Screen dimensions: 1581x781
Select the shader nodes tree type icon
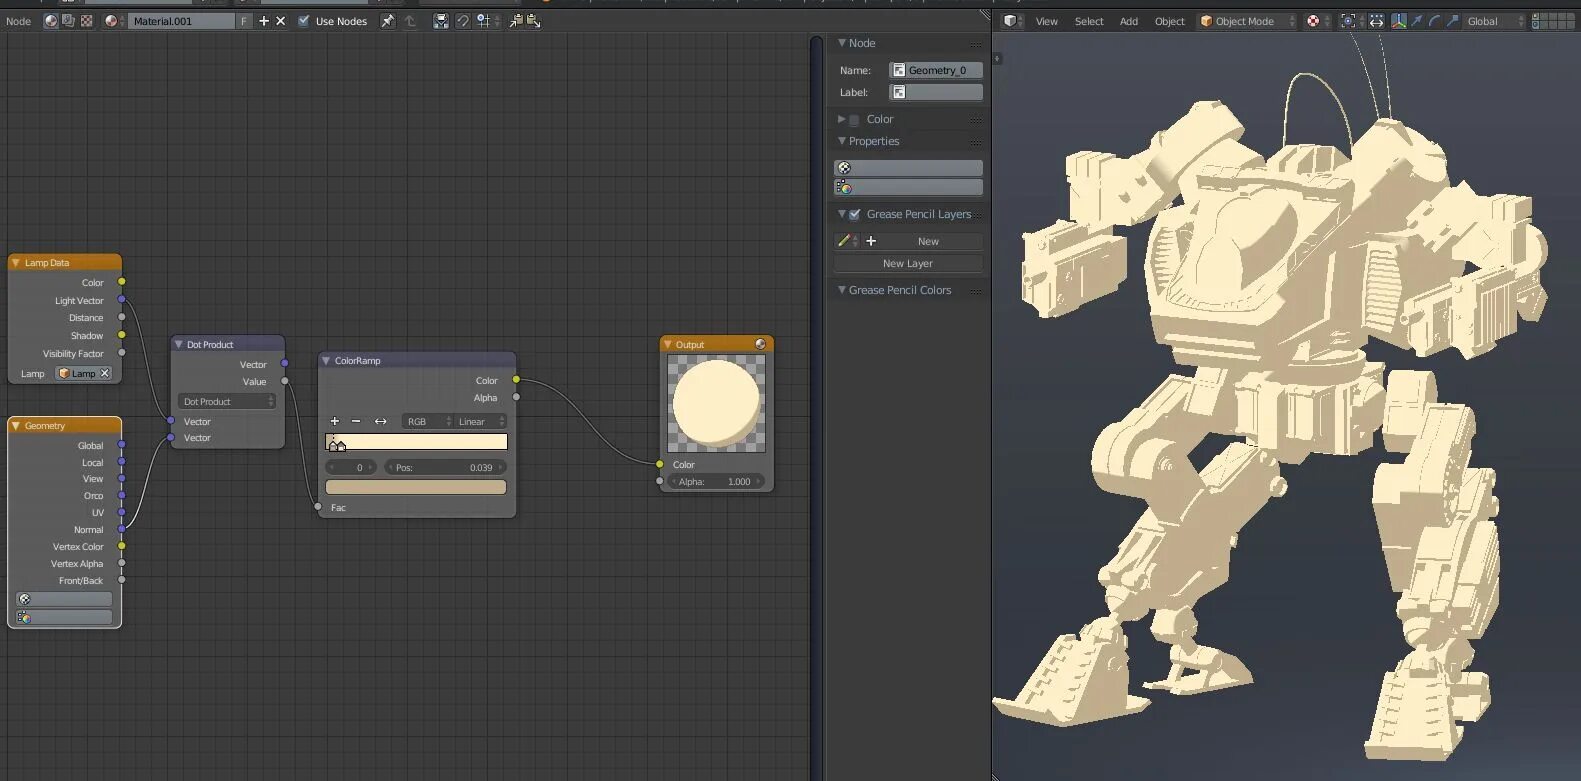(51, 21)
